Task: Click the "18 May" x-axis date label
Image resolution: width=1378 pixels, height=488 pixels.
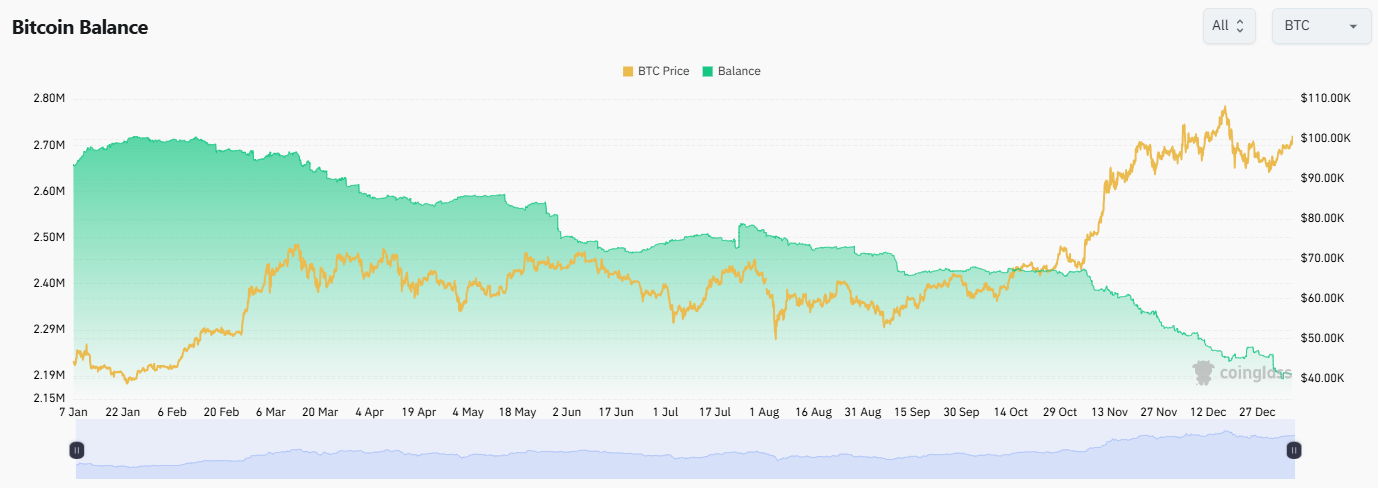Action: pos(517,412)
